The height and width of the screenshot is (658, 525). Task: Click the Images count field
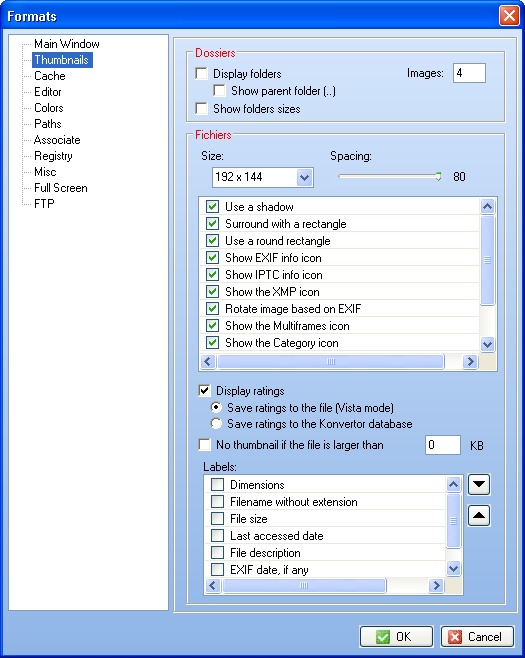tap(469, 73)
